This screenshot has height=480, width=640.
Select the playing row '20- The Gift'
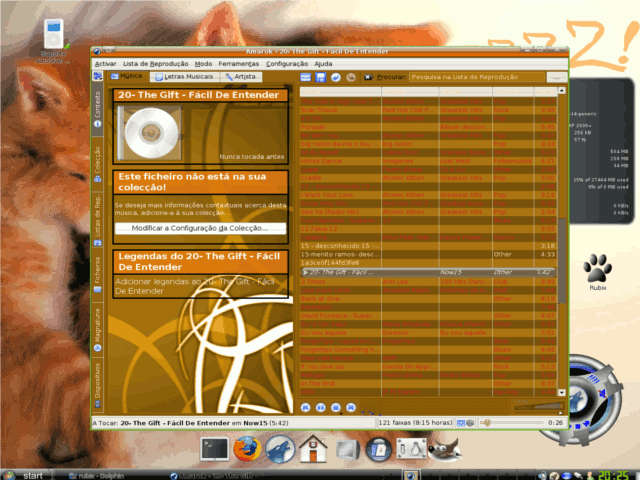tap(428, 272)
